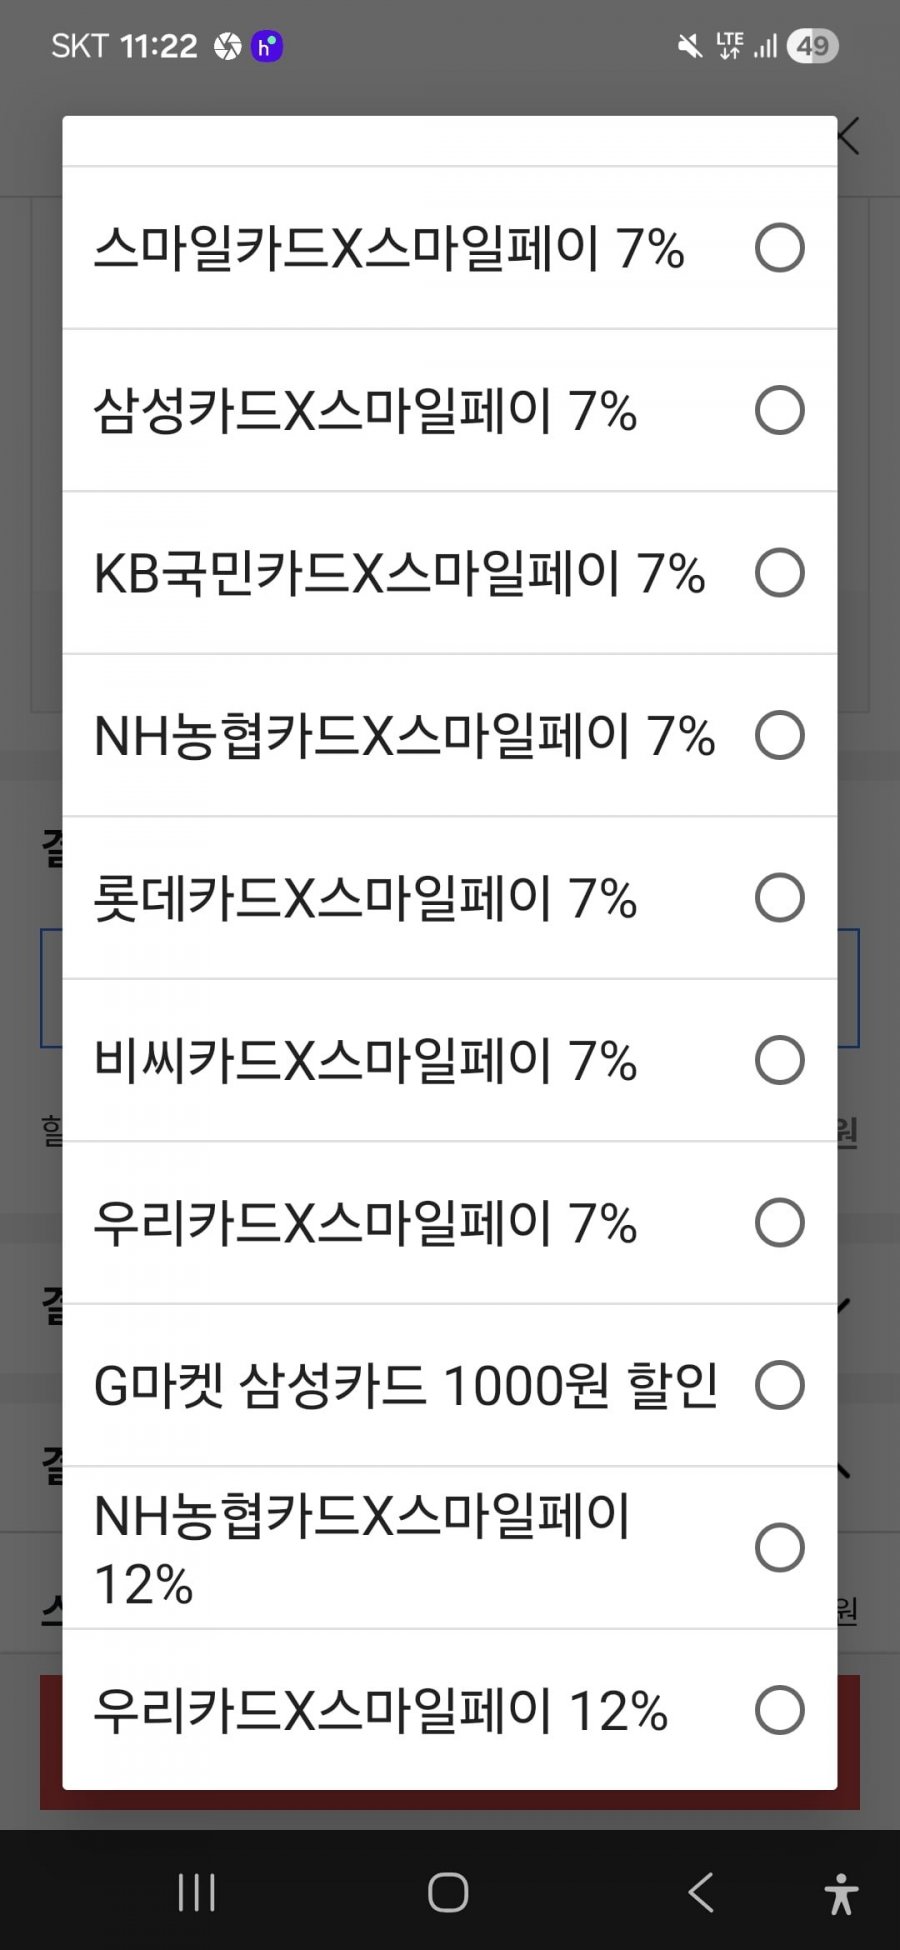This screenshot has width=900, height=1950.
Task: Tap the G마켓 삼성카드 1000원 할인 label
Action: pos(405,1385)
